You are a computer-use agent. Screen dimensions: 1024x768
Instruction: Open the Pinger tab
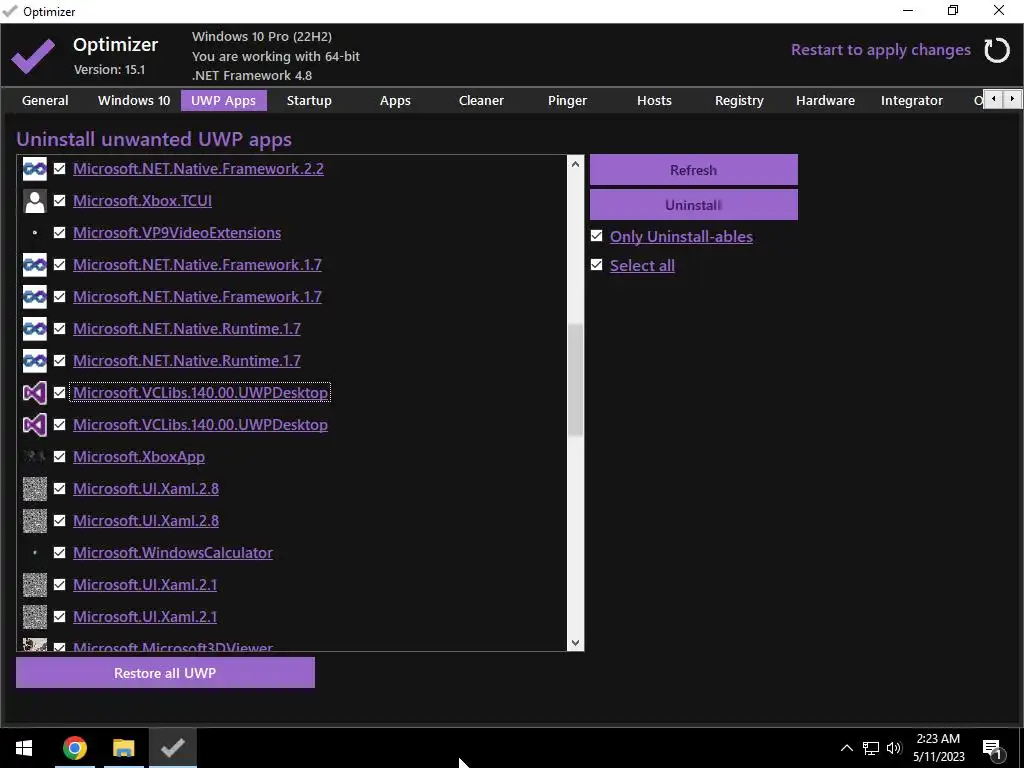coord(568,101)
